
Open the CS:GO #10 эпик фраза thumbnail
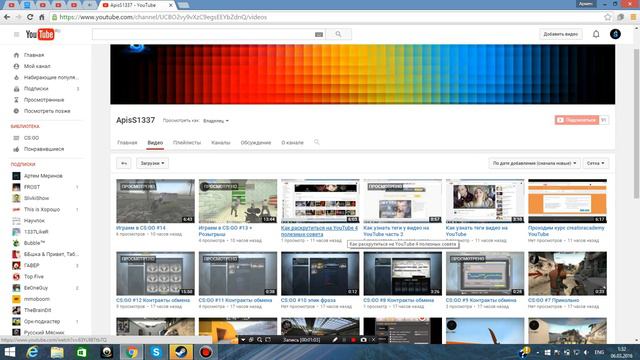(x=320, y=273)
